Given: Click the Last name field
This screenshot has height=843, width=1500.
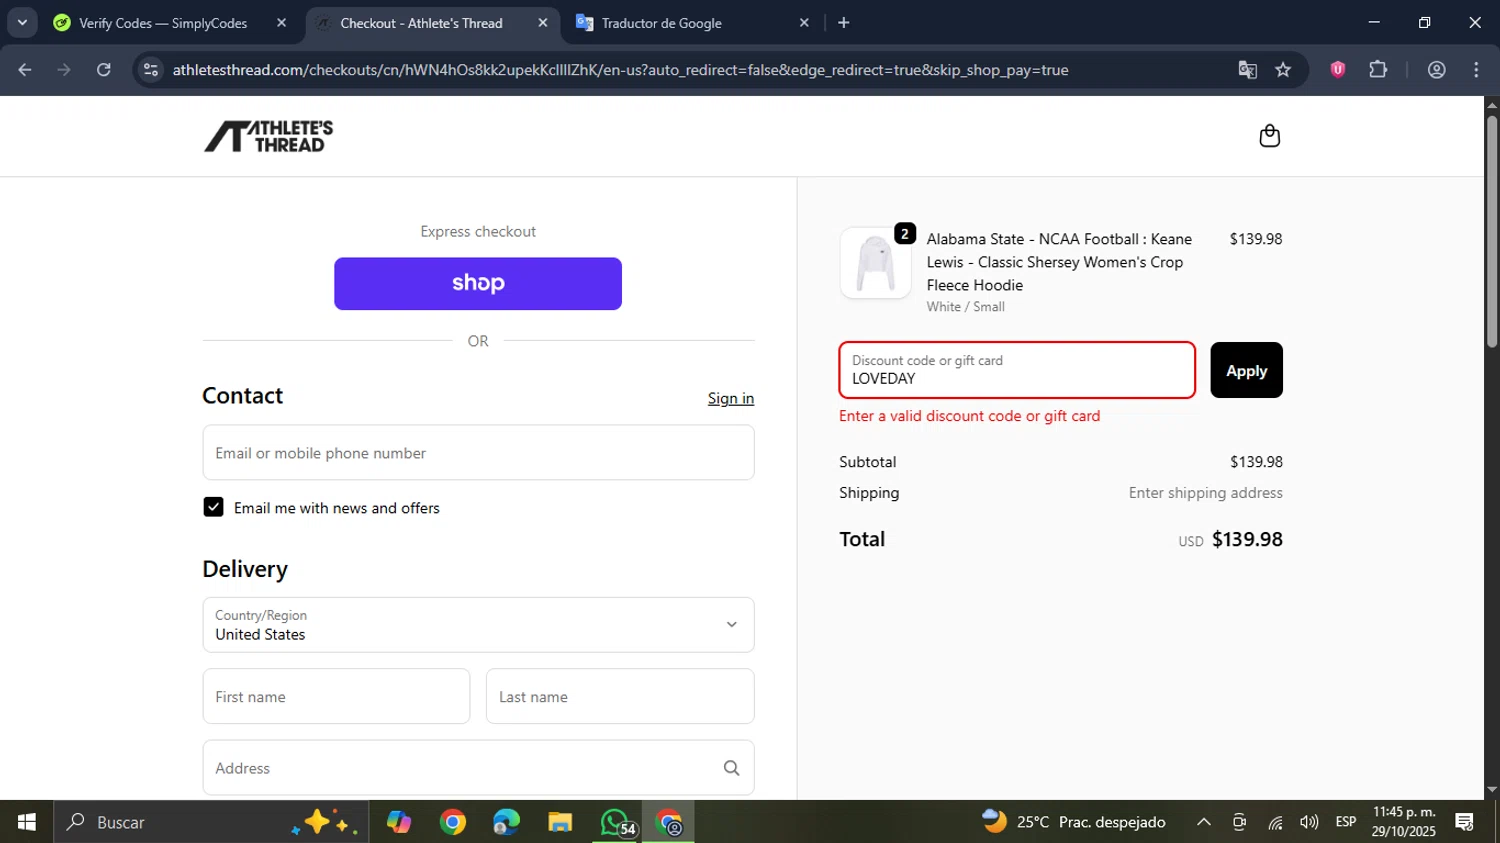Looking at the screenshot, I should point(620,697).
